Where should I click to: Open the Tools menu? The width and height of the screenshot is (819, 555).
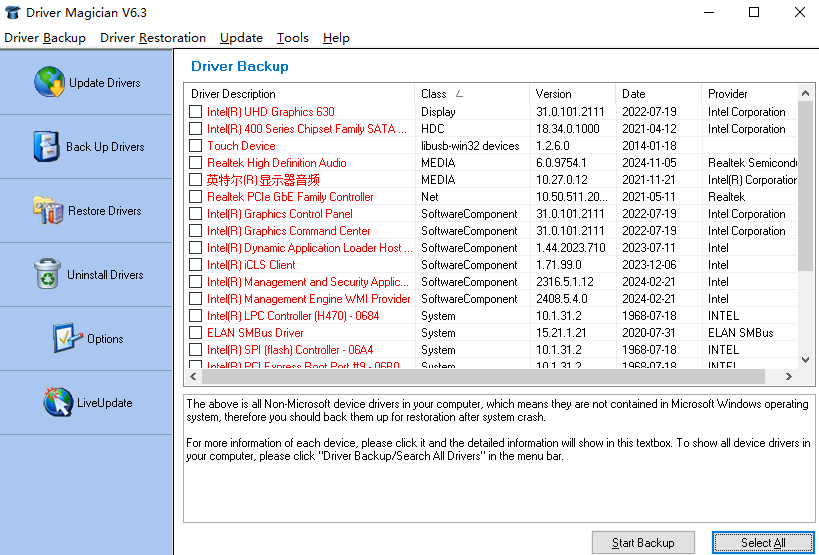click(293, 38)
